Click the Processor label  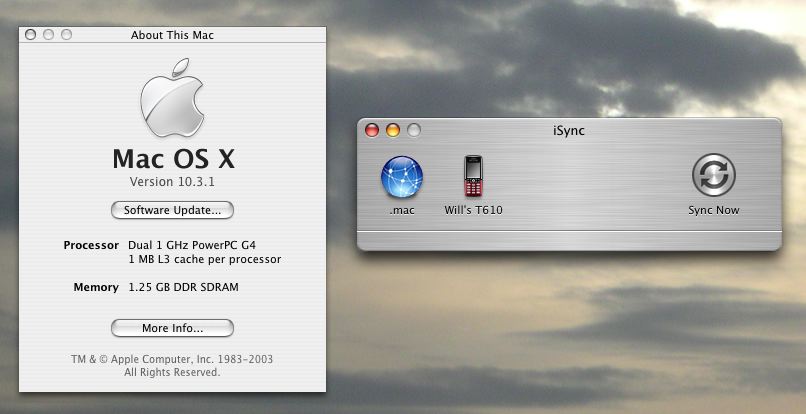[x=91, y=245]
